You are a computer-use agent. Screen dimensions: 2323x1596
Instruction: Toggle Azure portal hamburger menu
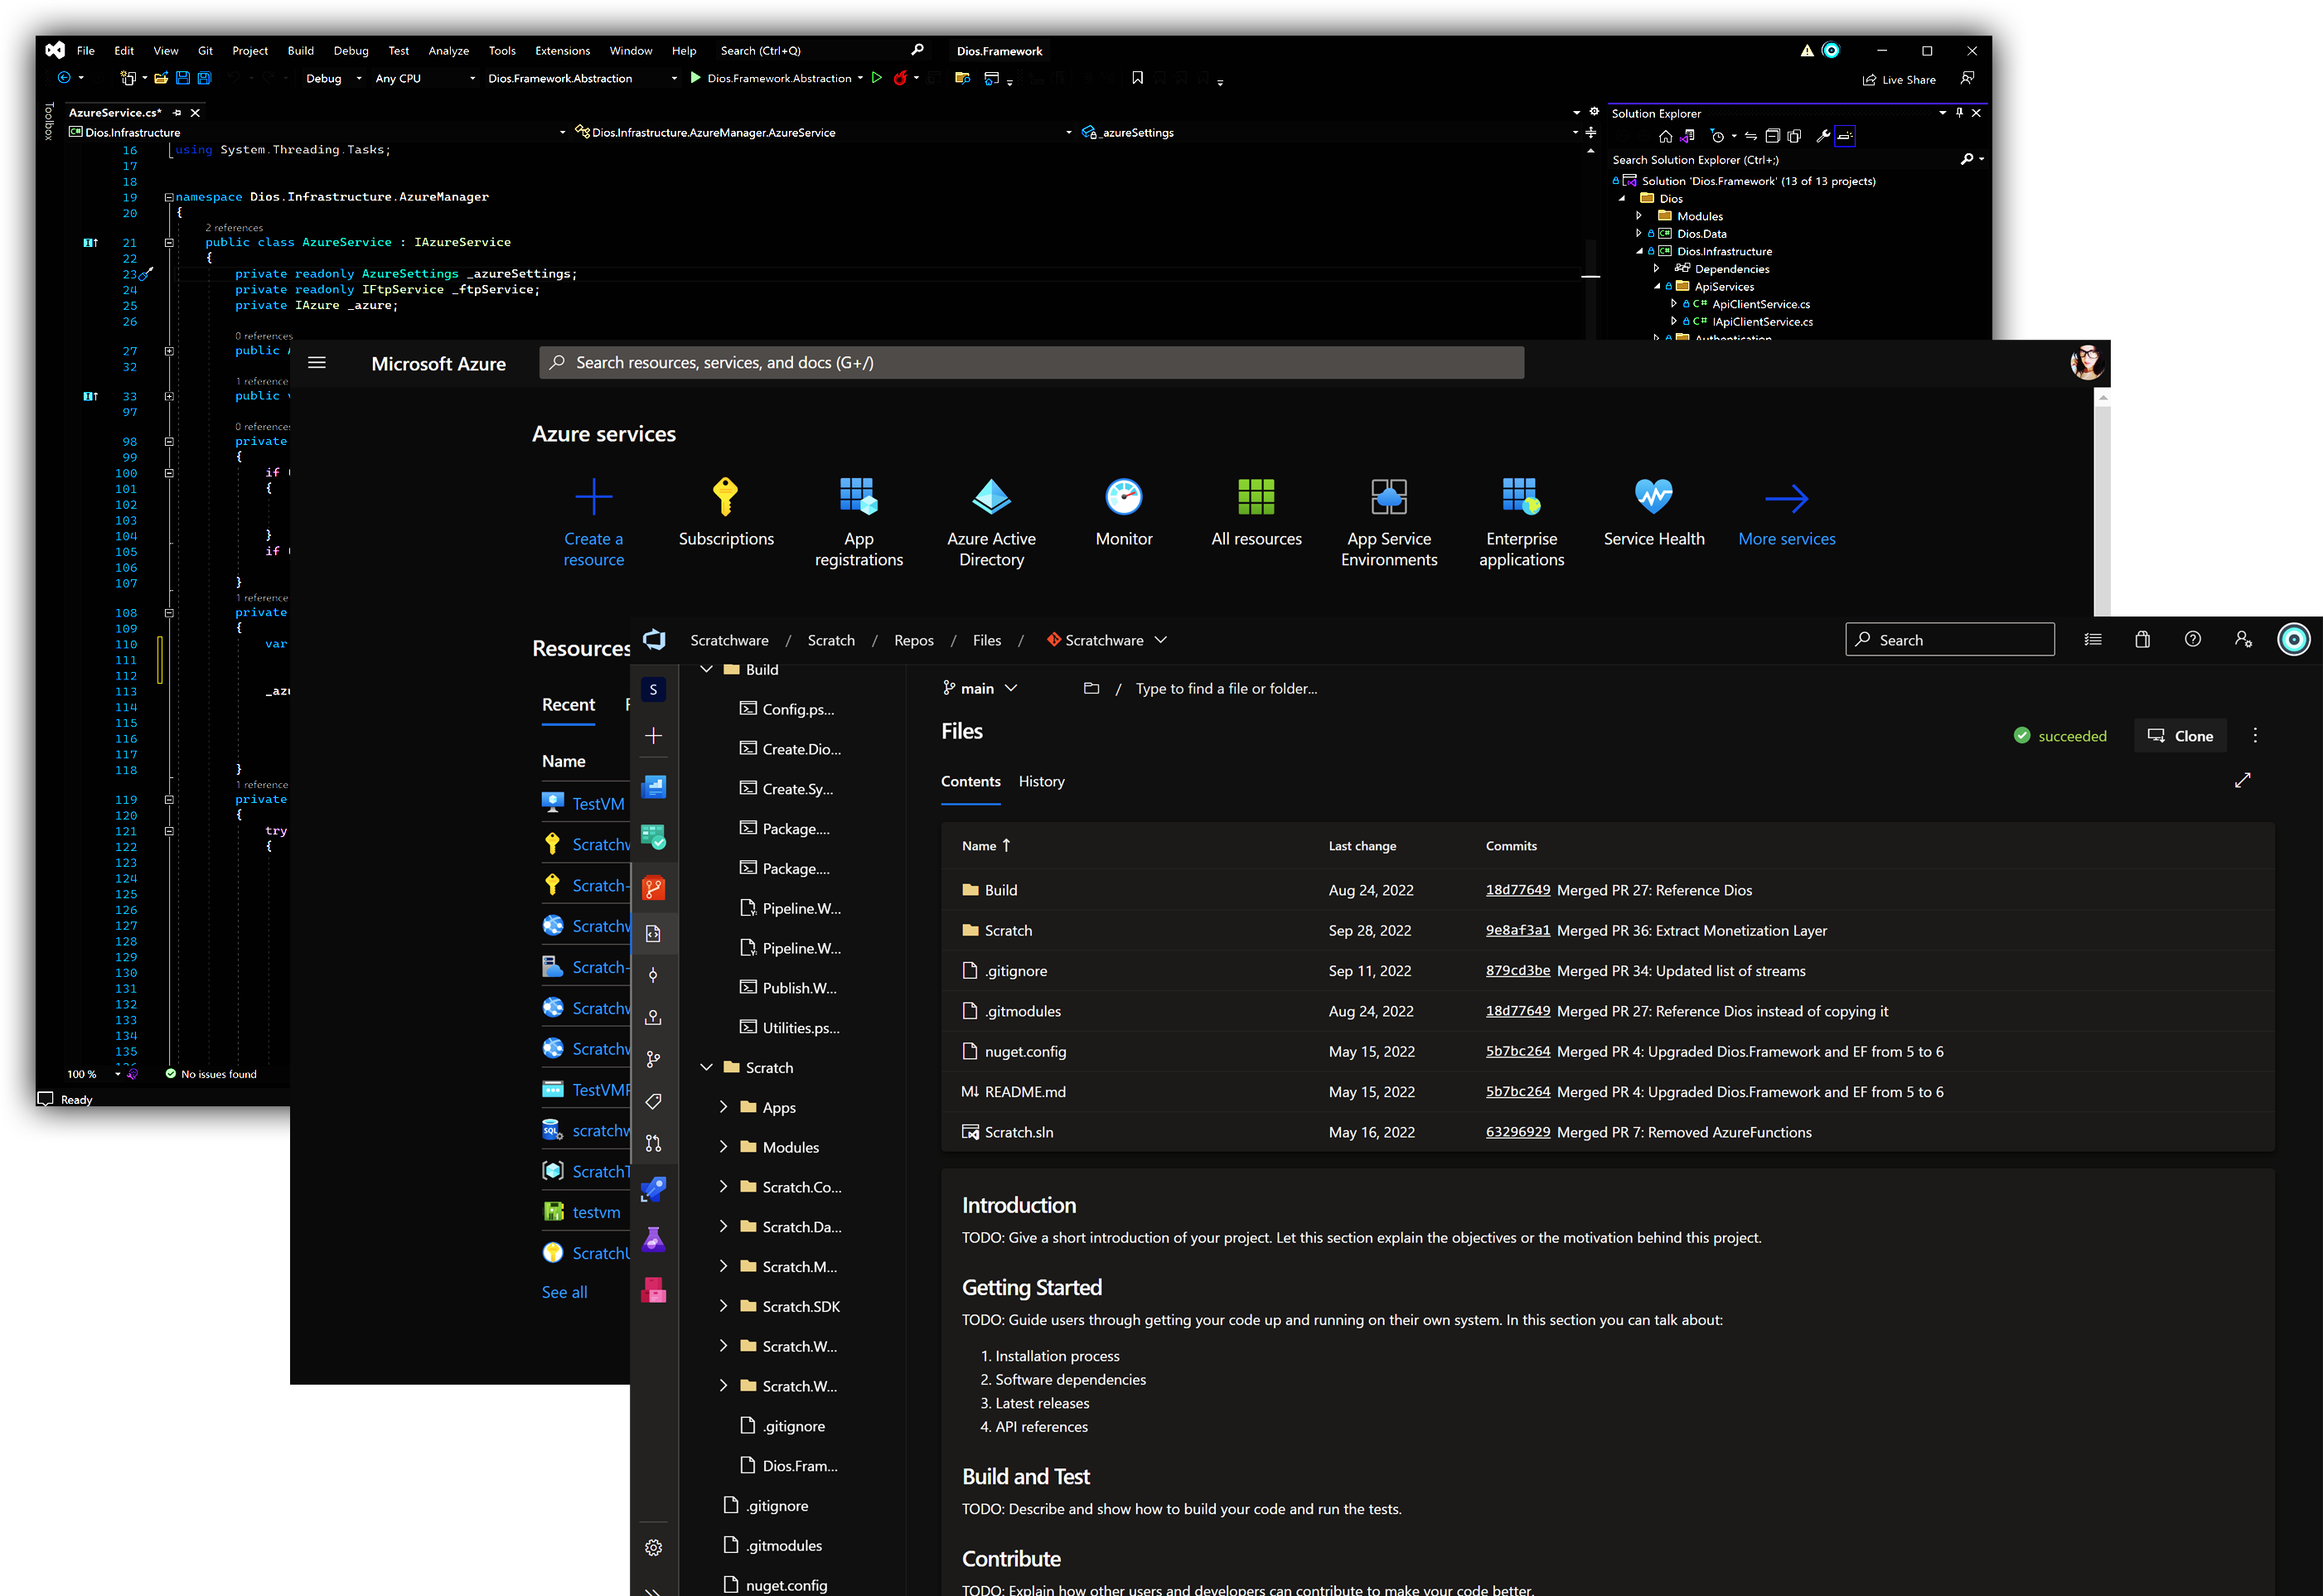[317, 363]
